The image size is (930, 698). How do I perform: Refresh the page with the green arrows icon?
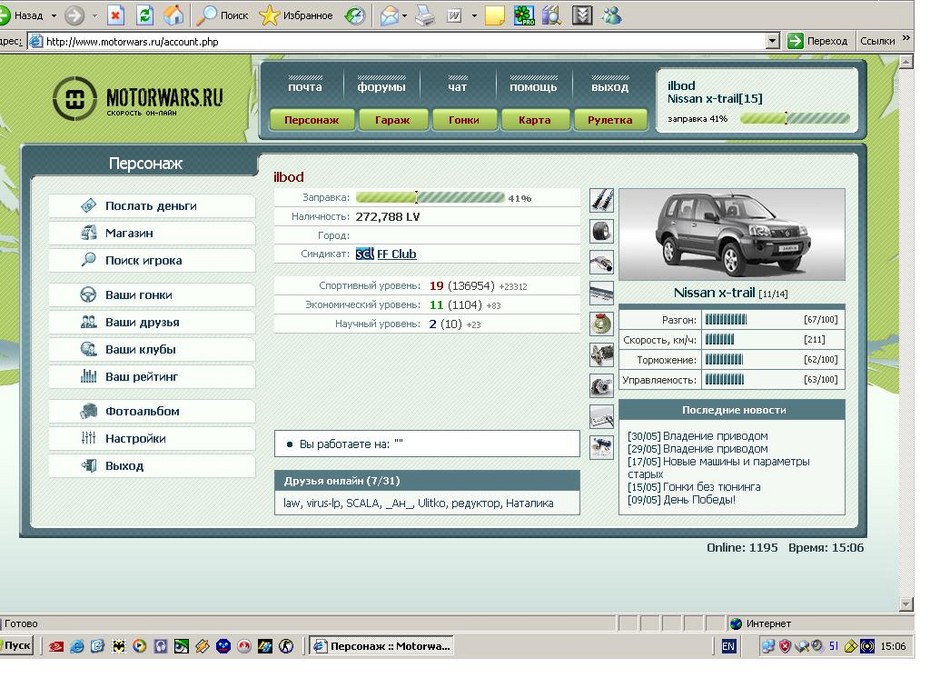(x=145, y=15)
